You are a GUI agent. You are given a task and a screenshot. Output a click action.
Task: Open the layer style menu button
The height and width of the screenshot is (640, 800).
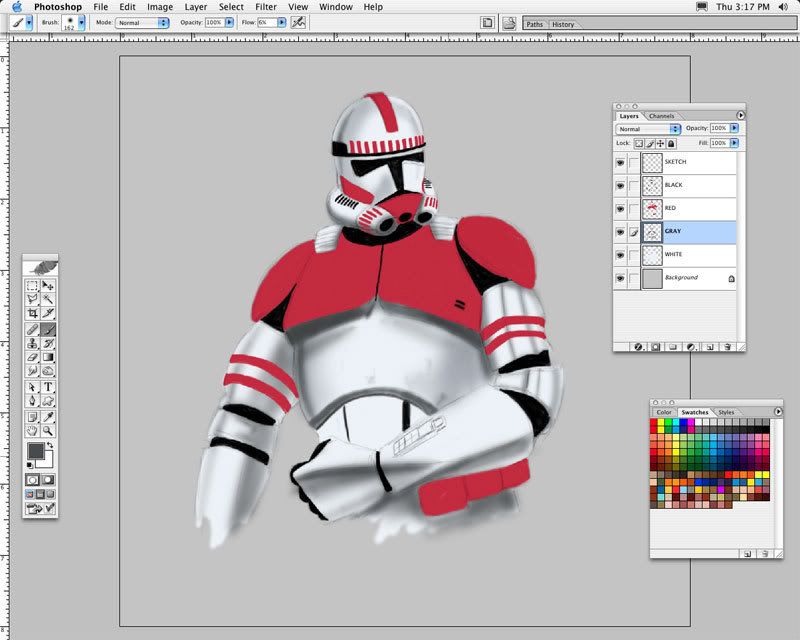coord(638,347)
